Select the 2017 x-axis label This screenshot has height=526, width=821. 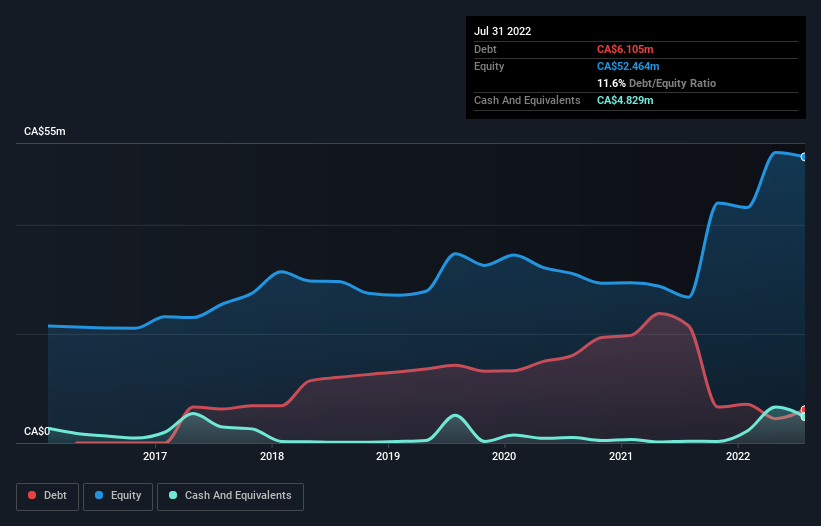pos(155,456)
